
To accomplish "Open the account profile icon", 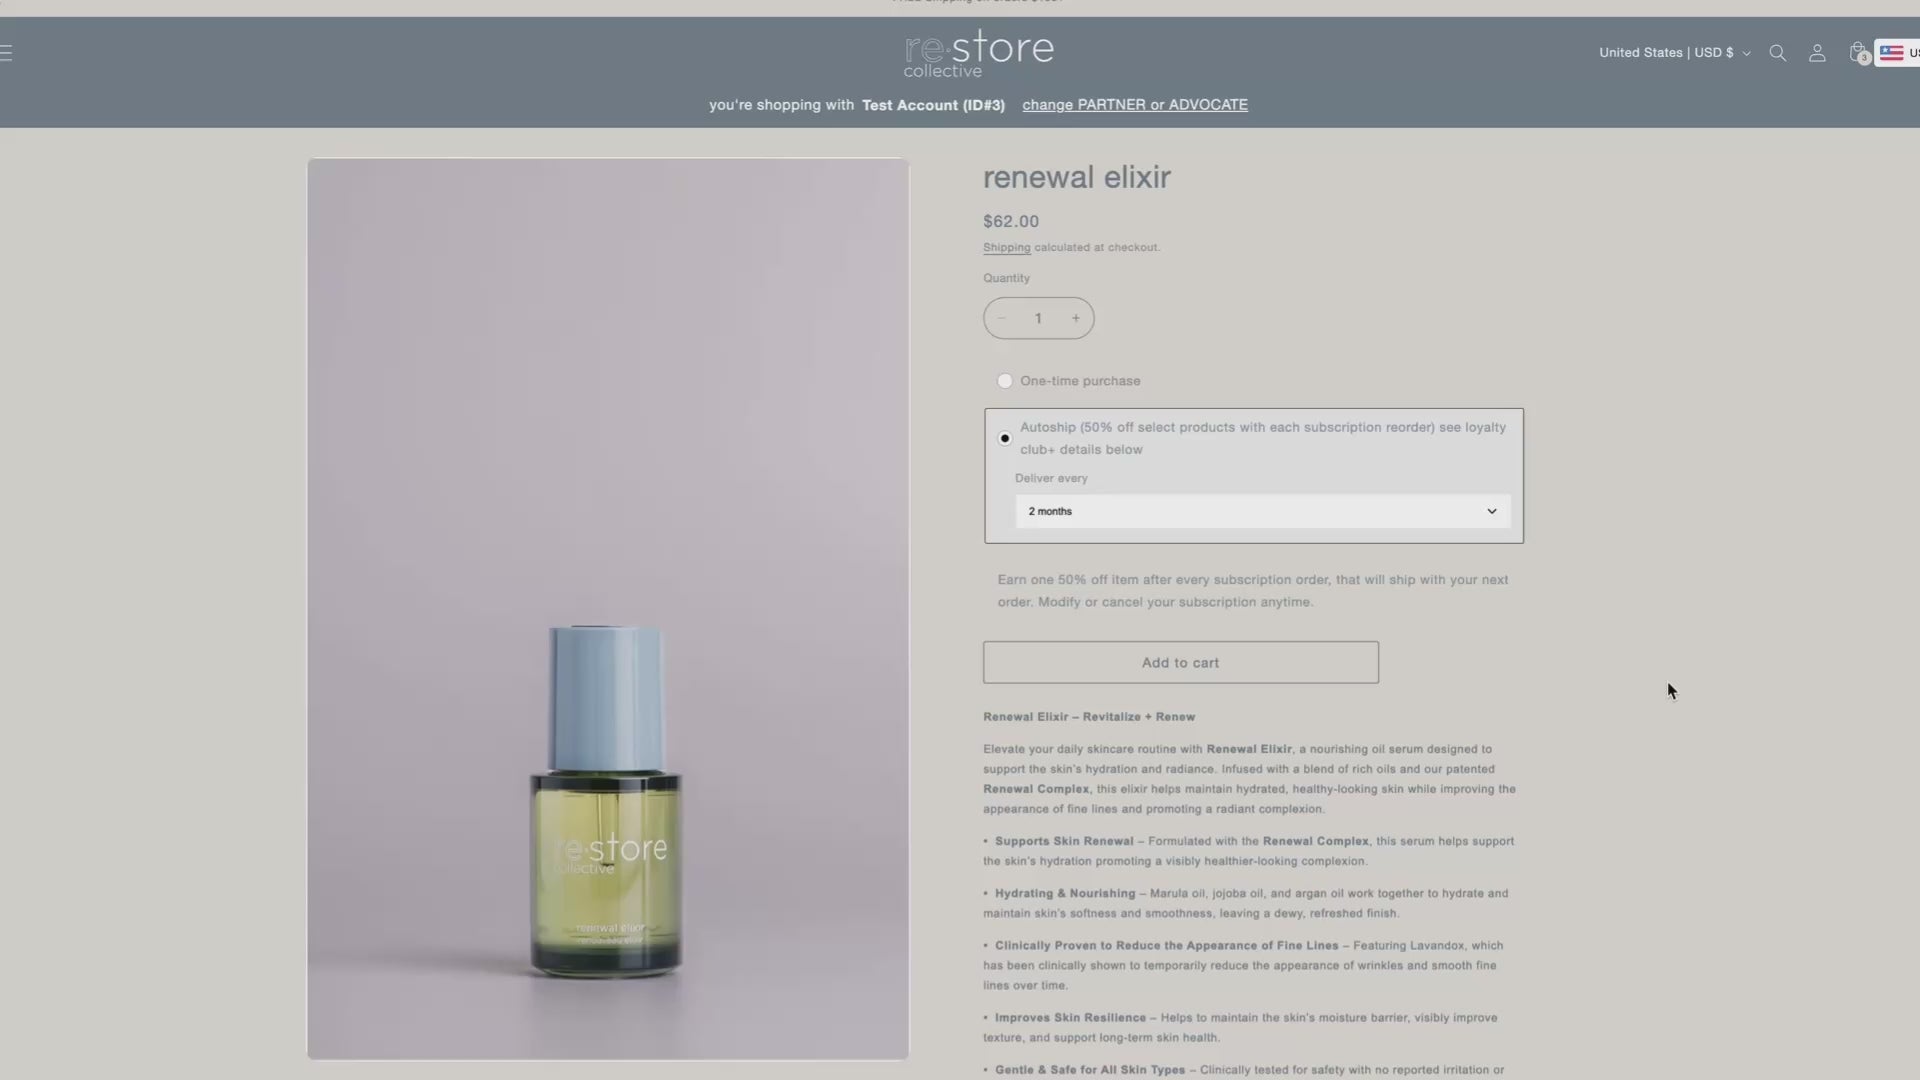I will (1817, 53).
